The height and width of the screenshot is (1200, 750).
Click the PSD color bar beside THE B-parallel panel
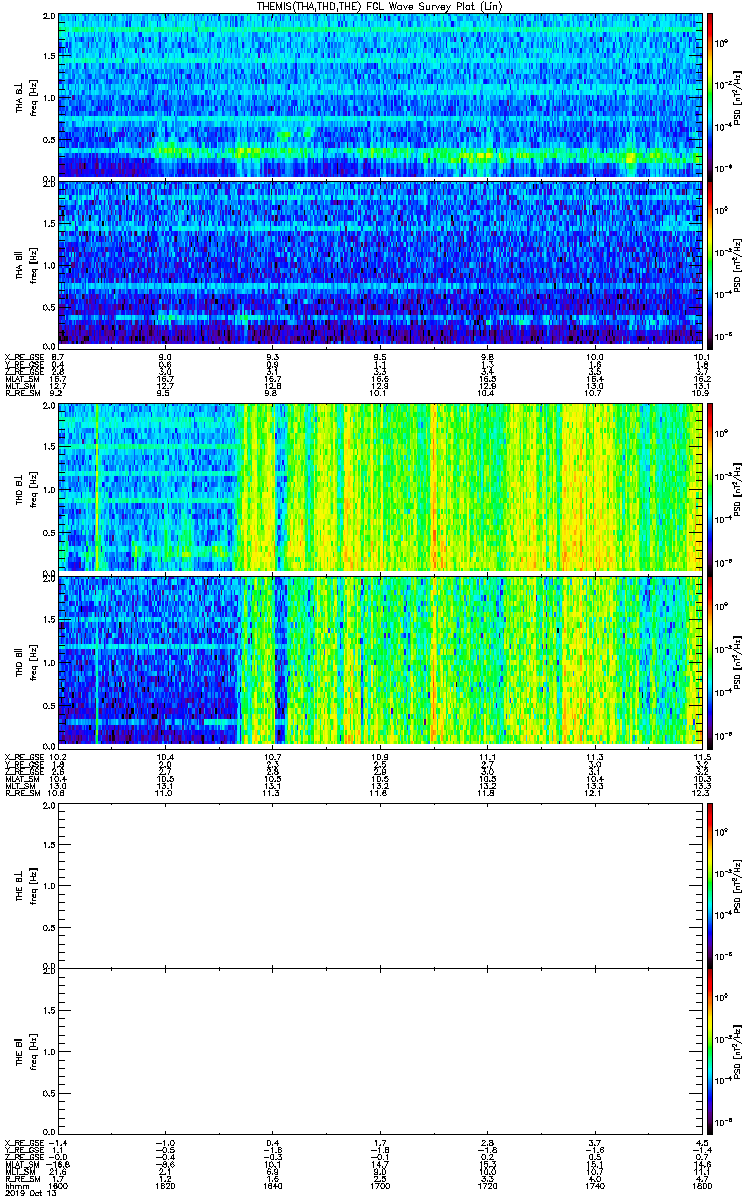pyautogui.click(x=710, y=1051)
